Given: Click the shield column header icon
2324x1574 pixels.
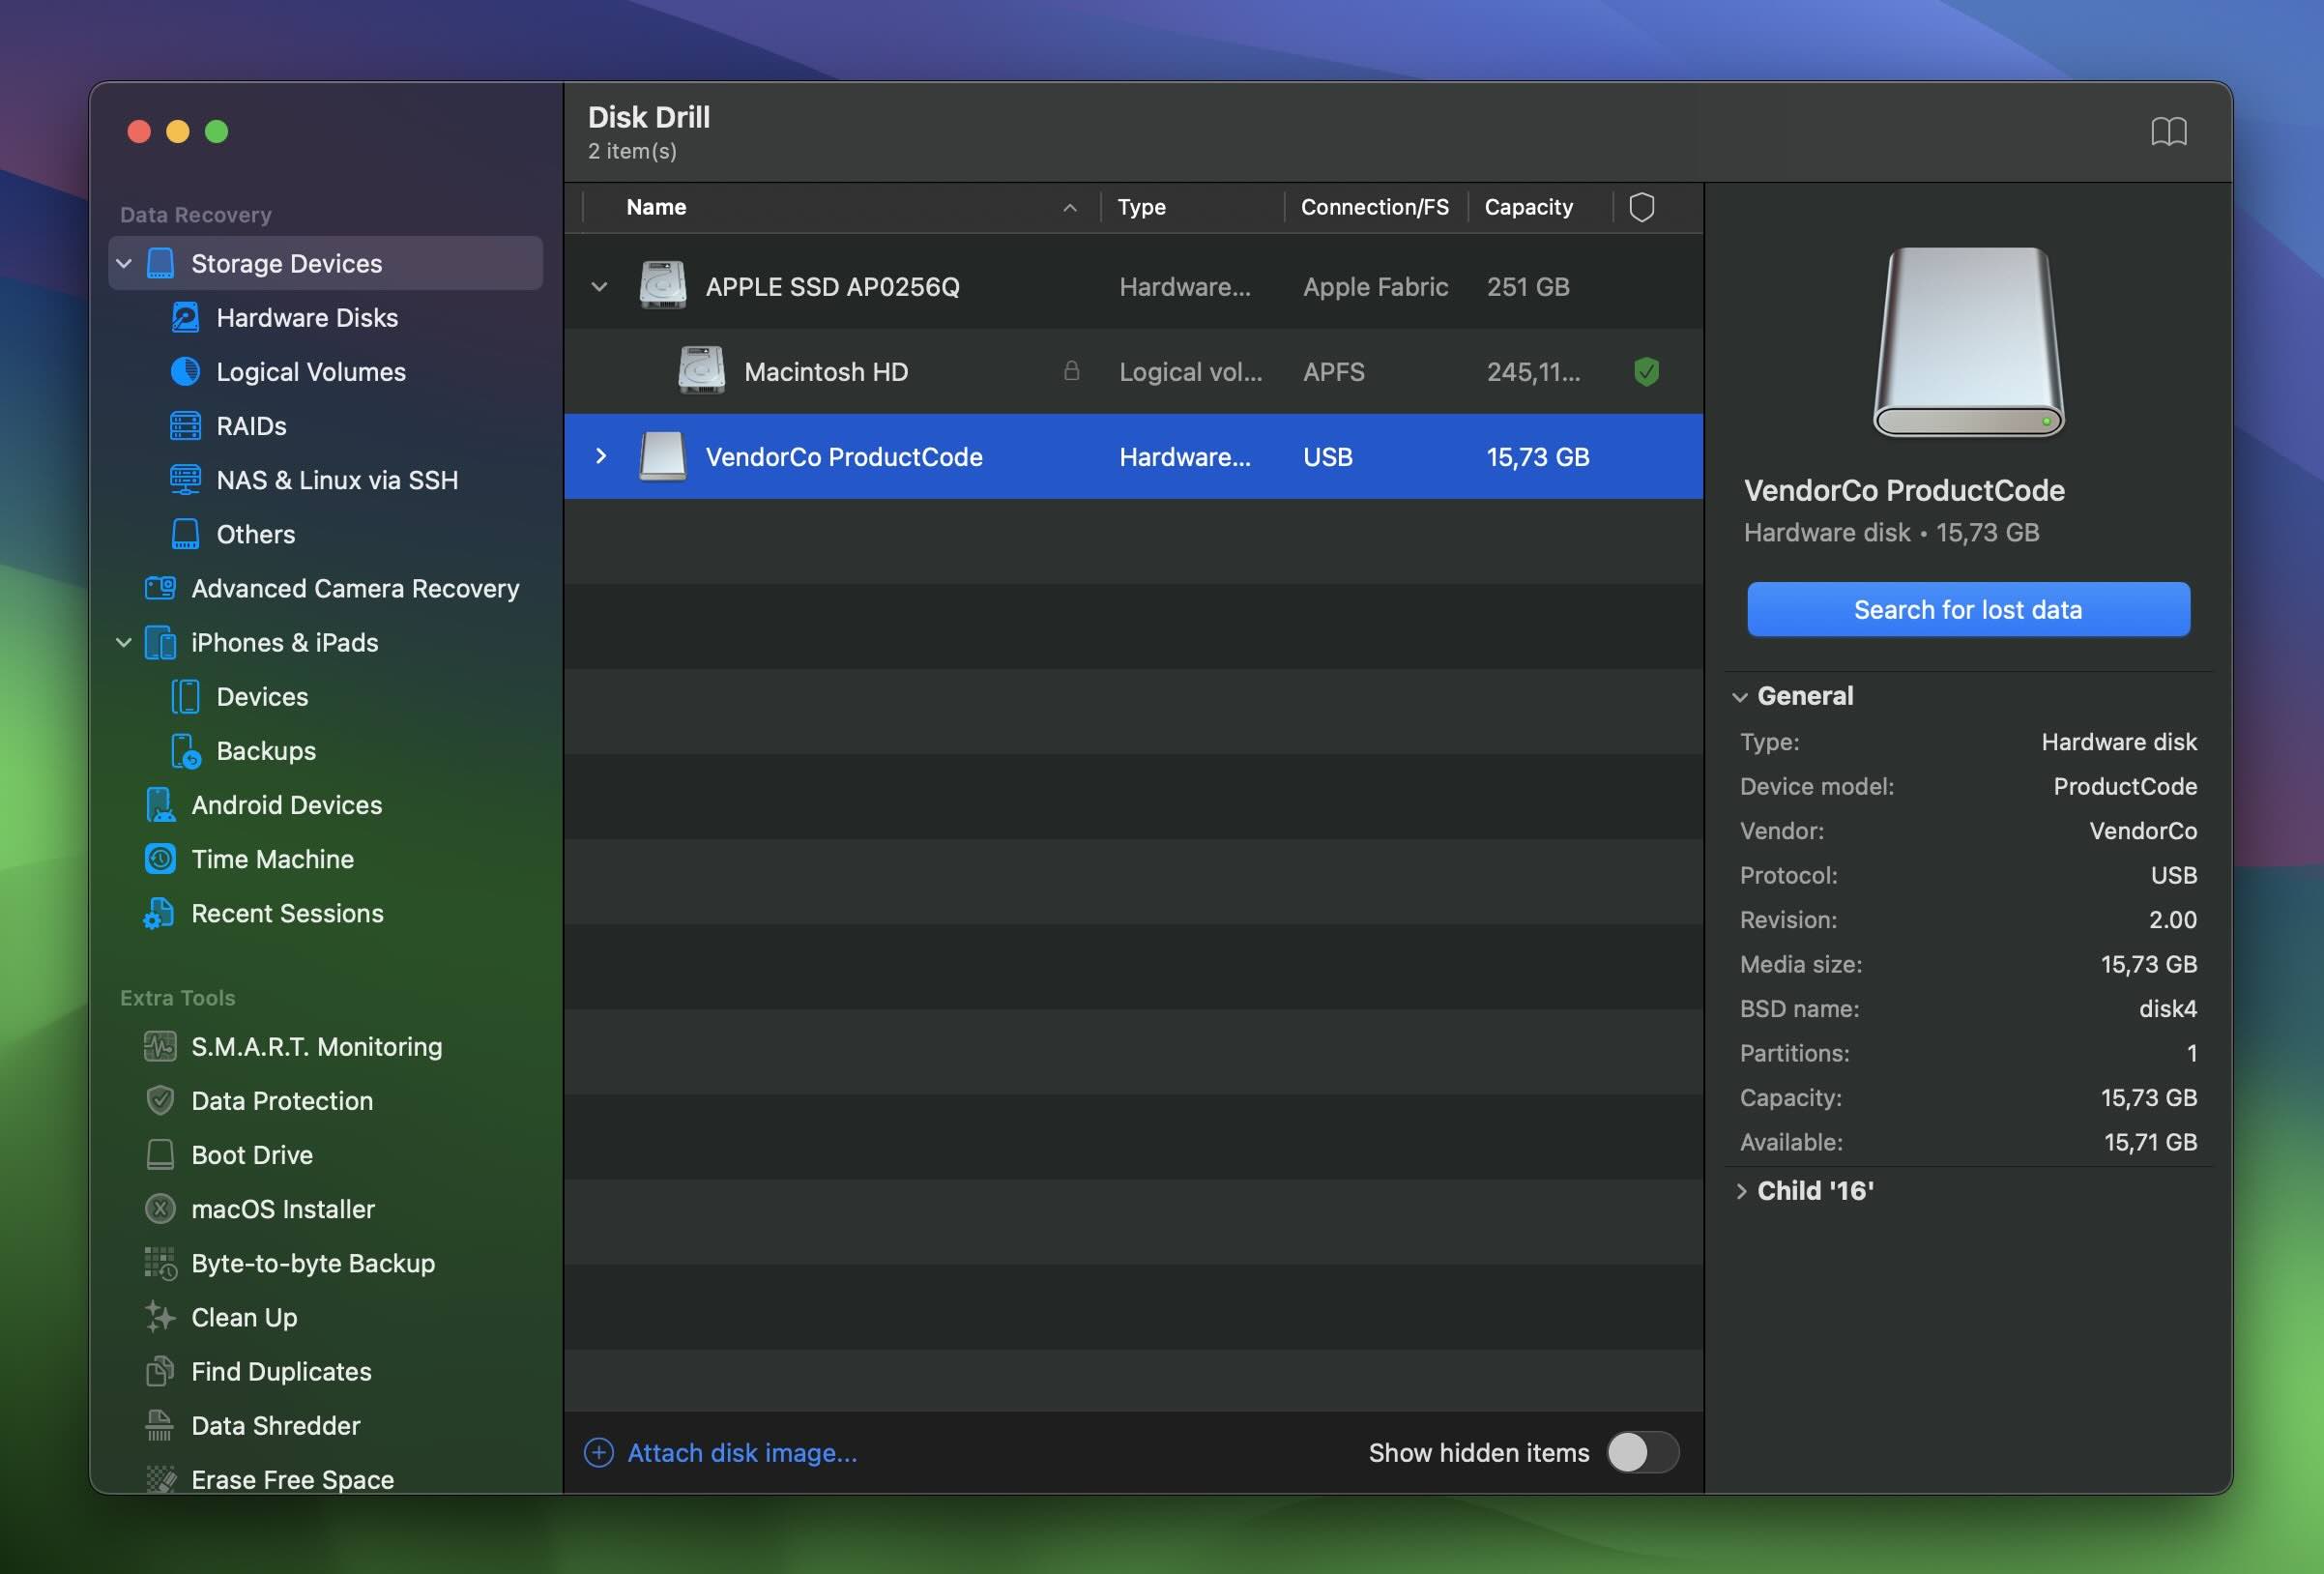Looking at the screenshot, I should point(1641,207).
